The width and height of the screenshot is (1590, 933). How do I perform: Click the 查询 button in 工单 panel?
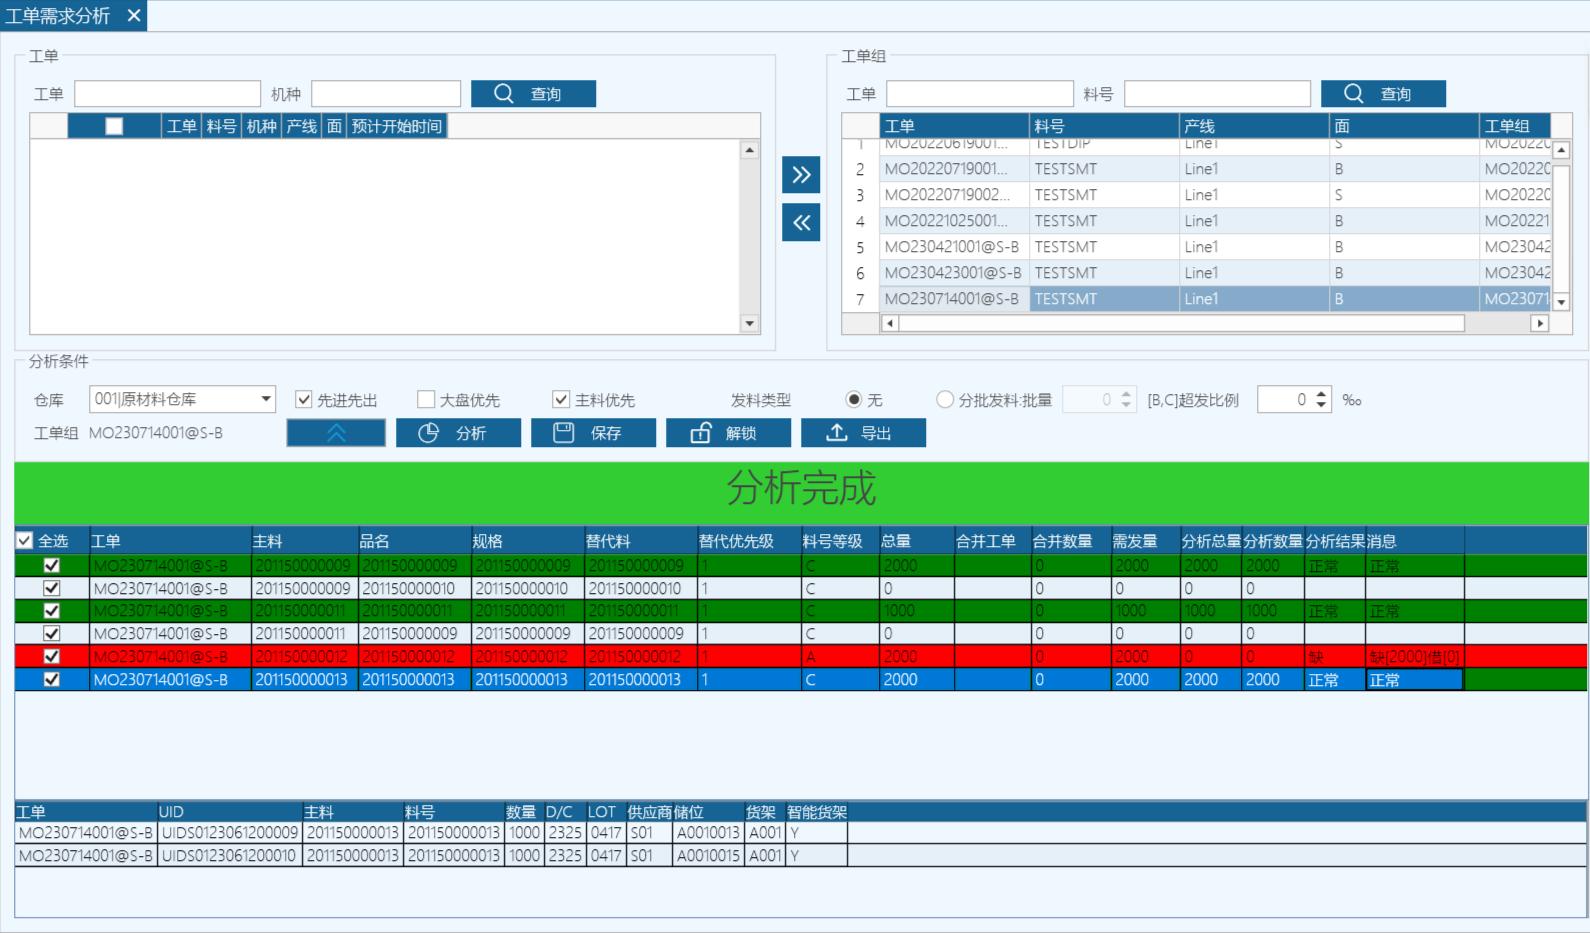pos(533,94)
